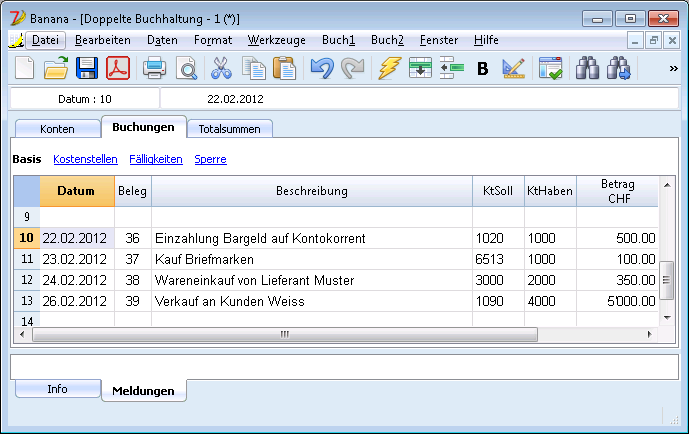Click cell Einzahlung Bargeld auf Kontokorrent
The height and width of the screenshot is (434, 689).
pyautogui.click(x=312, y=238)
